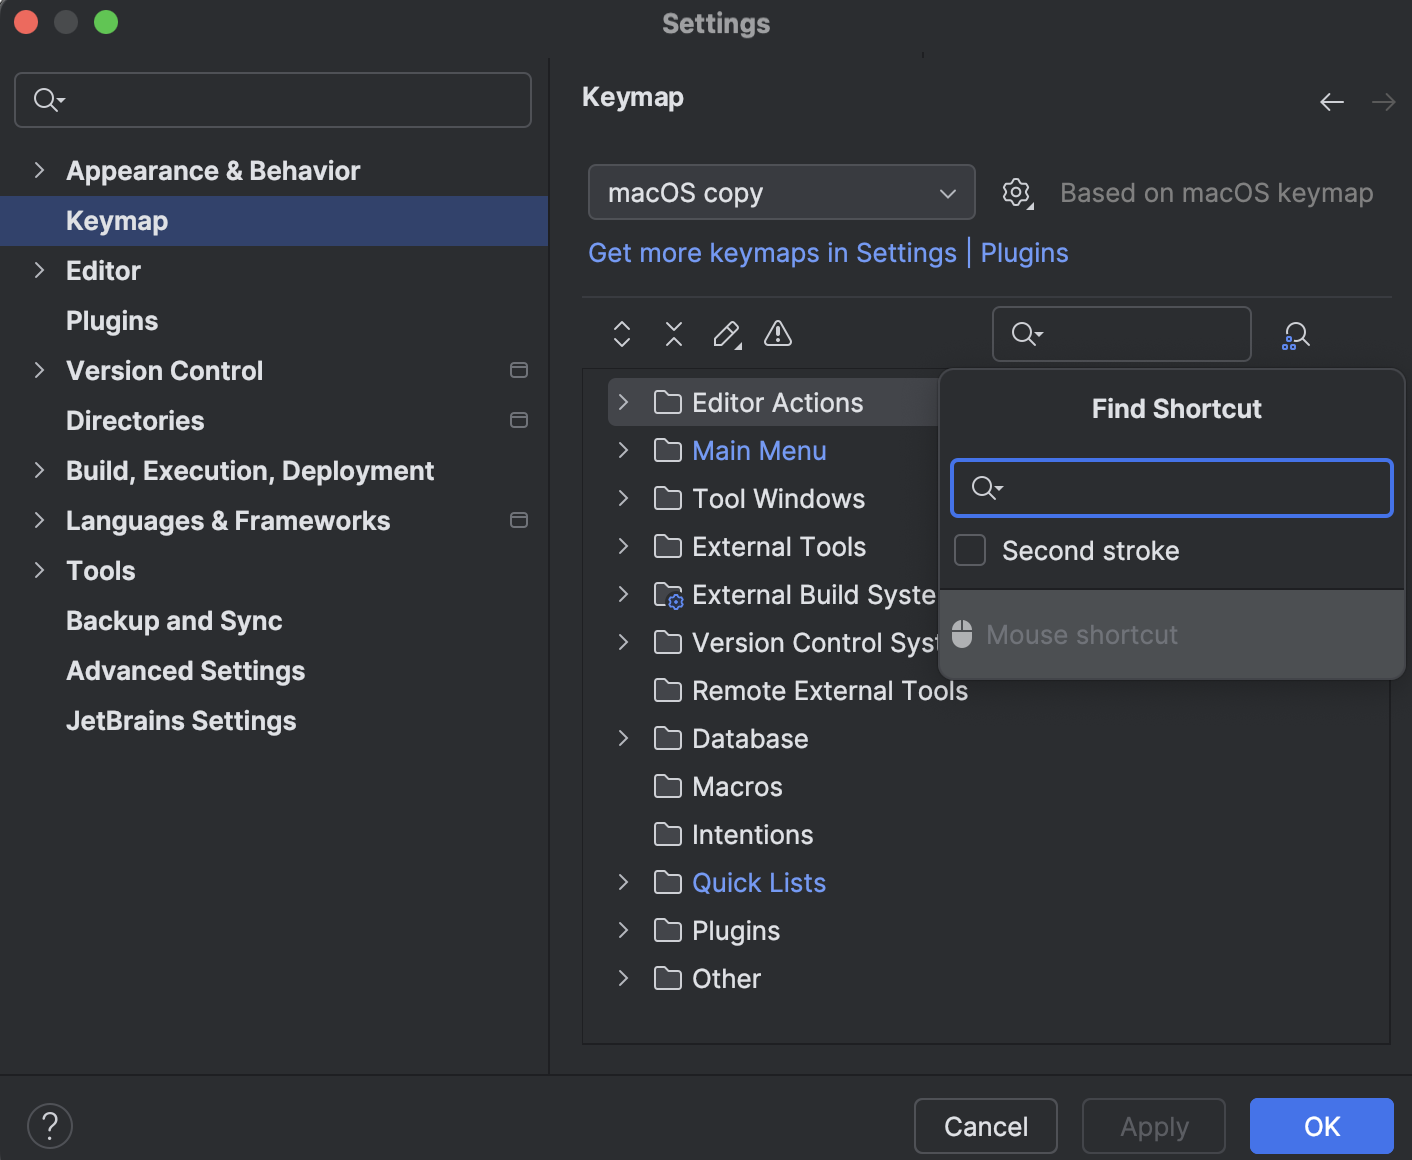Viewport: 1412px width, 1160px height.
Task: Open the Find Actions by Shortcut icon
Action: [1295, 334]
